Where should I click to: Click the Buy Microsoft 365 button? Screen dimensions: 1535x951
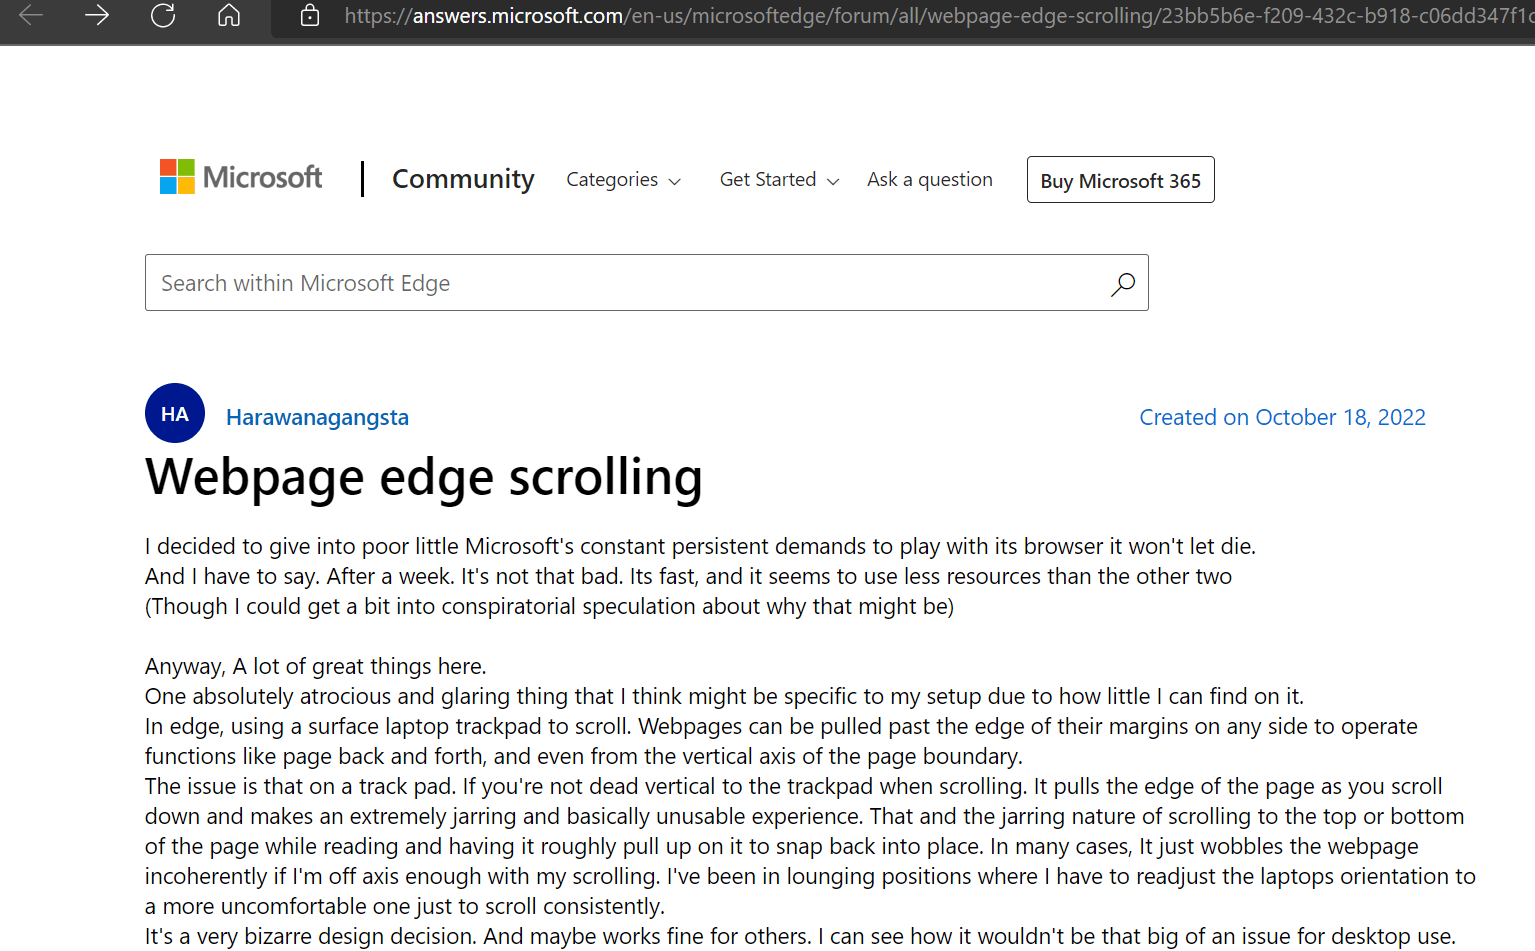1119,180
